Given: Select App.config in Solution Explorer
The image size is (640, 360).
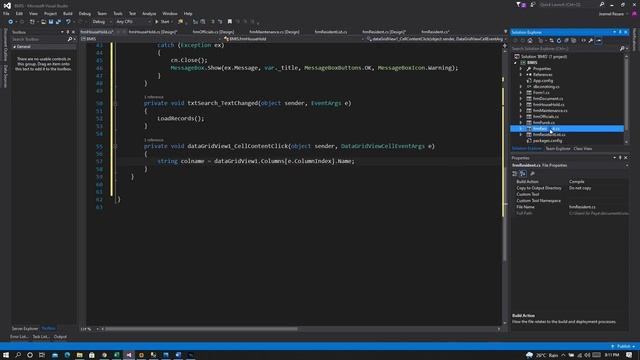Looking at the screenshot, I should click(543, 81).
